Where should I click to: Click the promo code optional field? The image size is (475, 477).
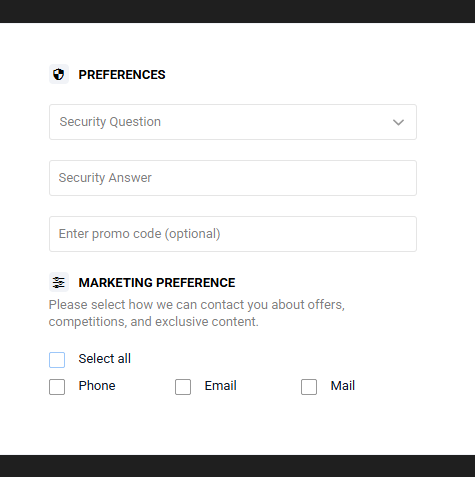coord(233,234)
